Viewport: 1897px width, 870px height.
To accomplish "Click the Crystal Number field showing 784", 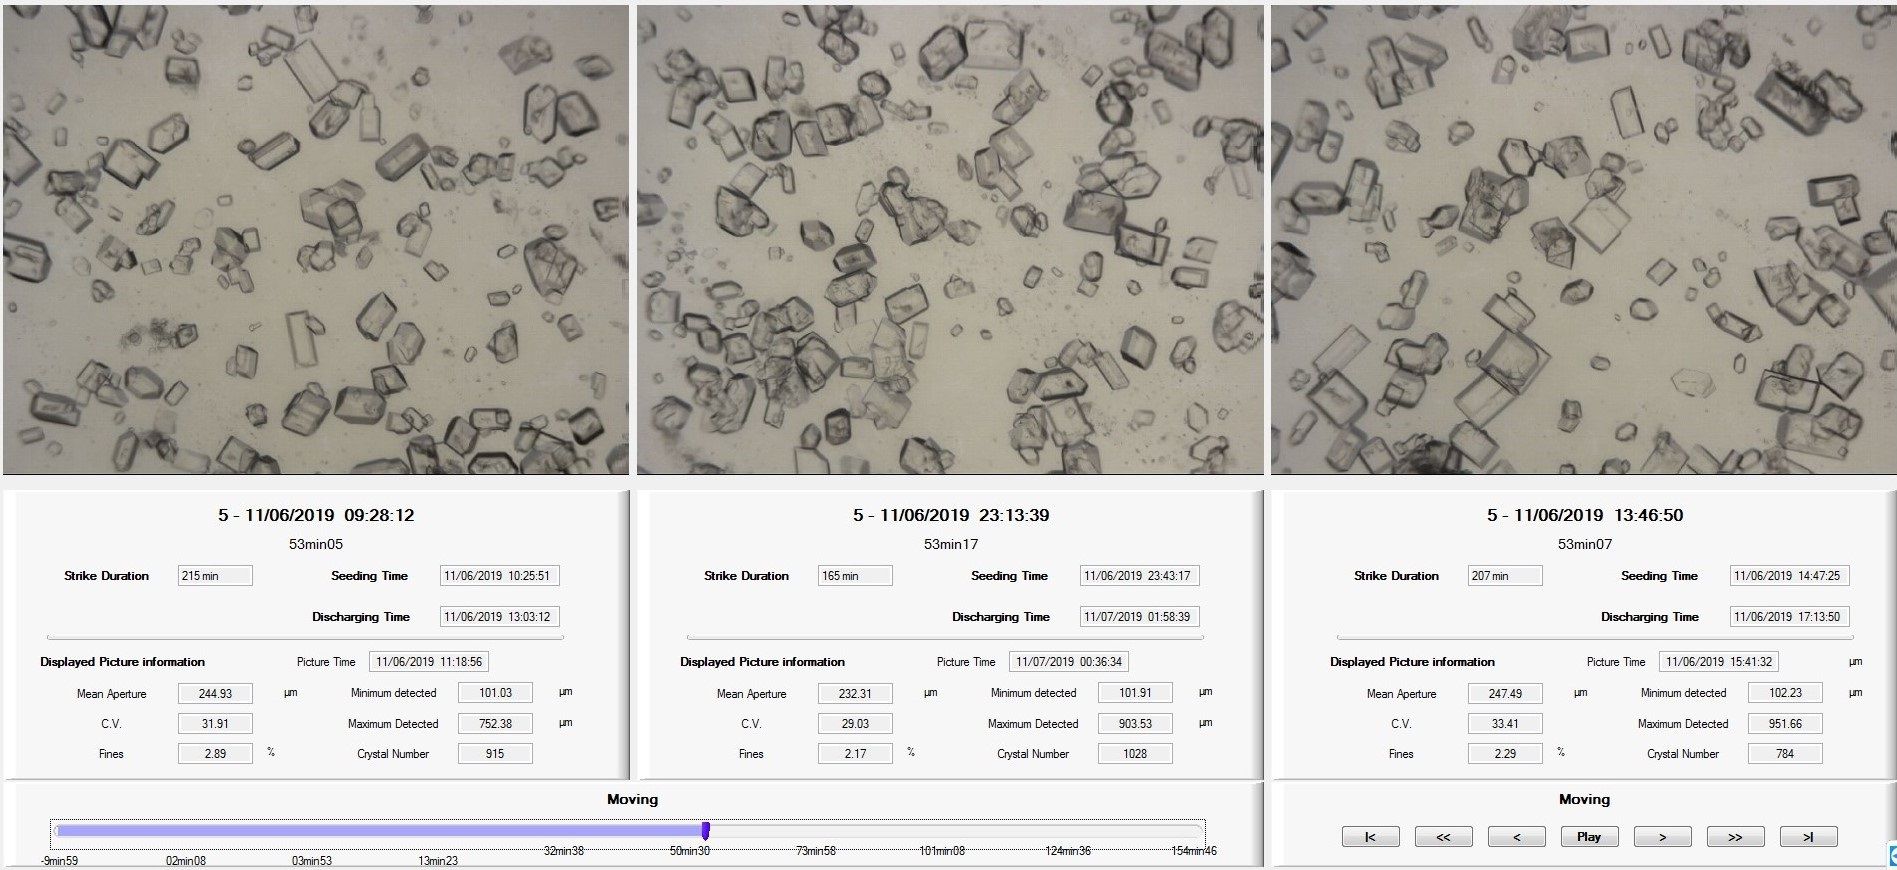I will tap(1785, 754).
